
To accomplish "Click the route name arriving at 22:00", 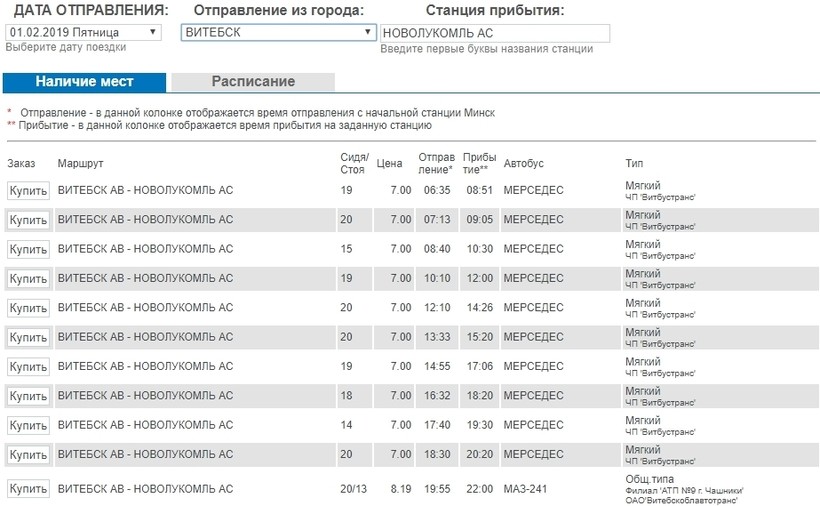I will click(x=145, y=489).
